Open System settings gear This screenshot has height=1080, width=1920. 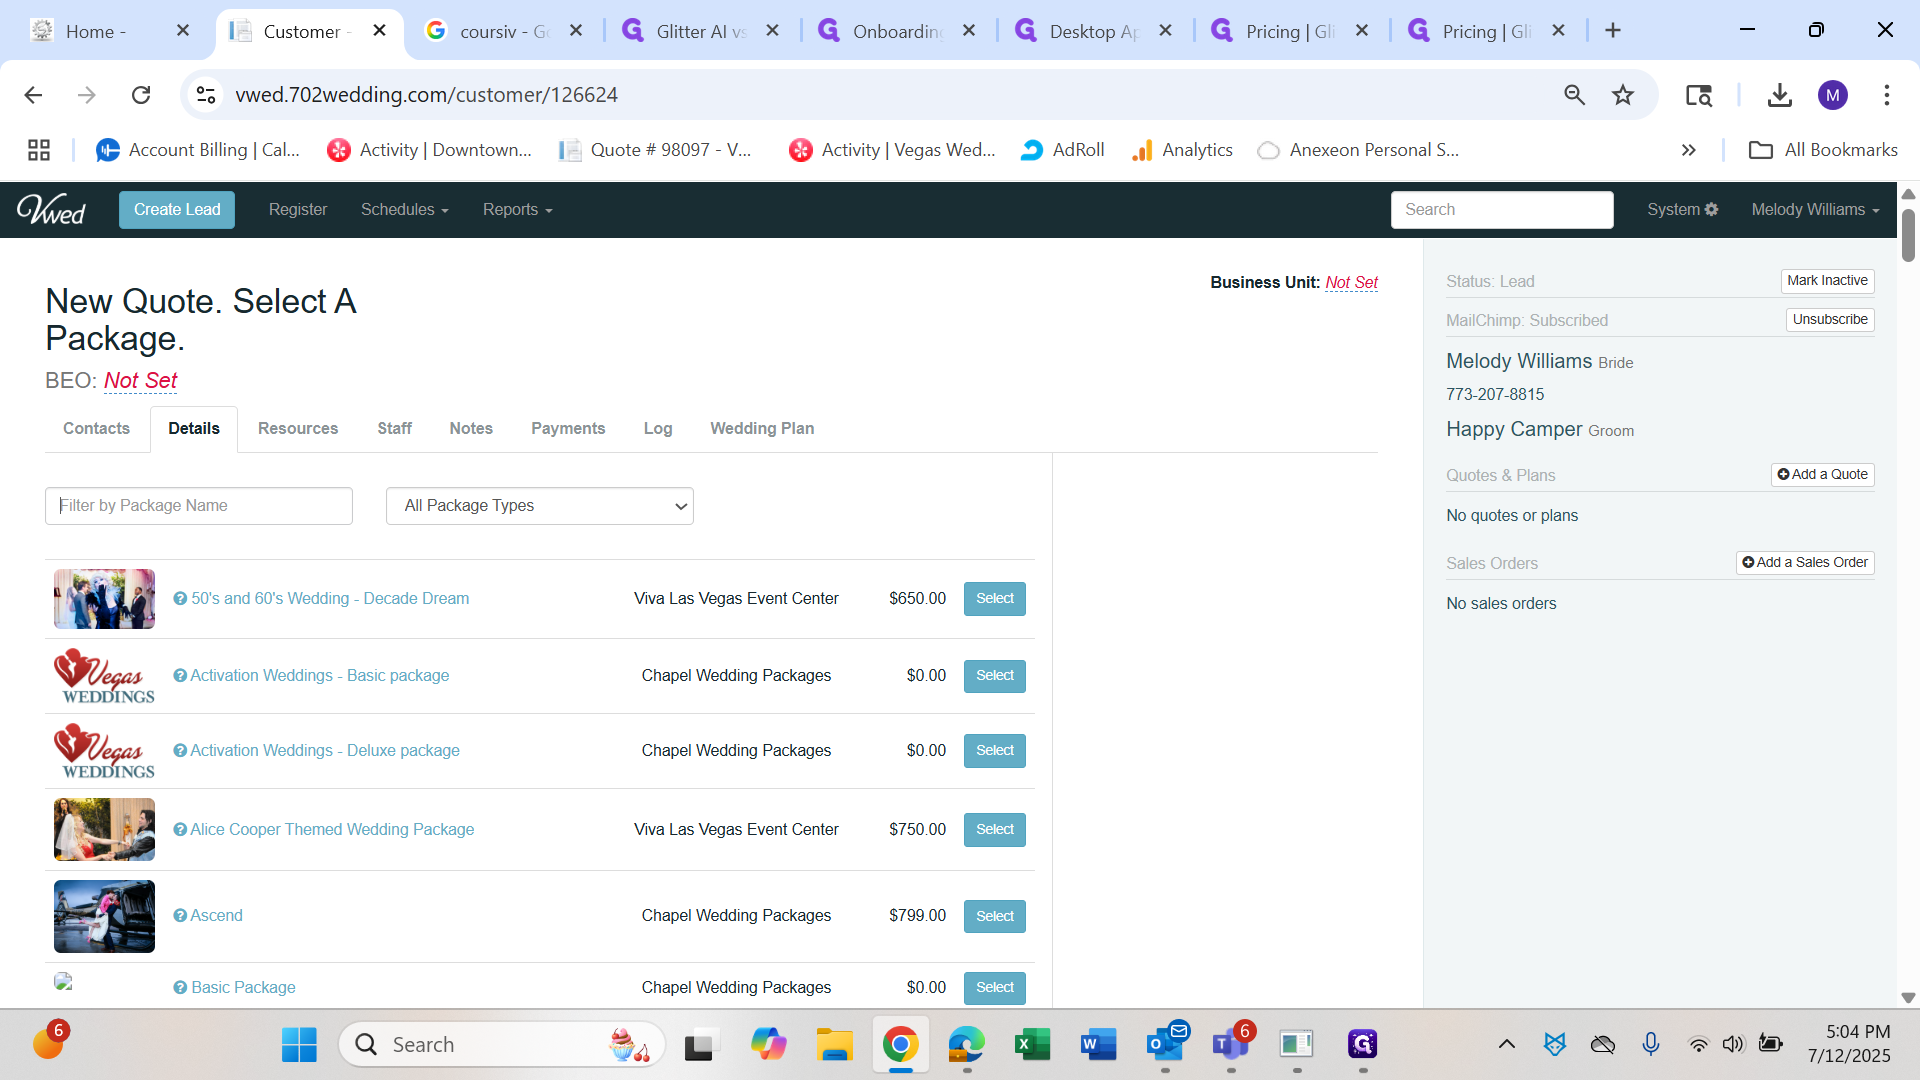(x=1711, y=210)
